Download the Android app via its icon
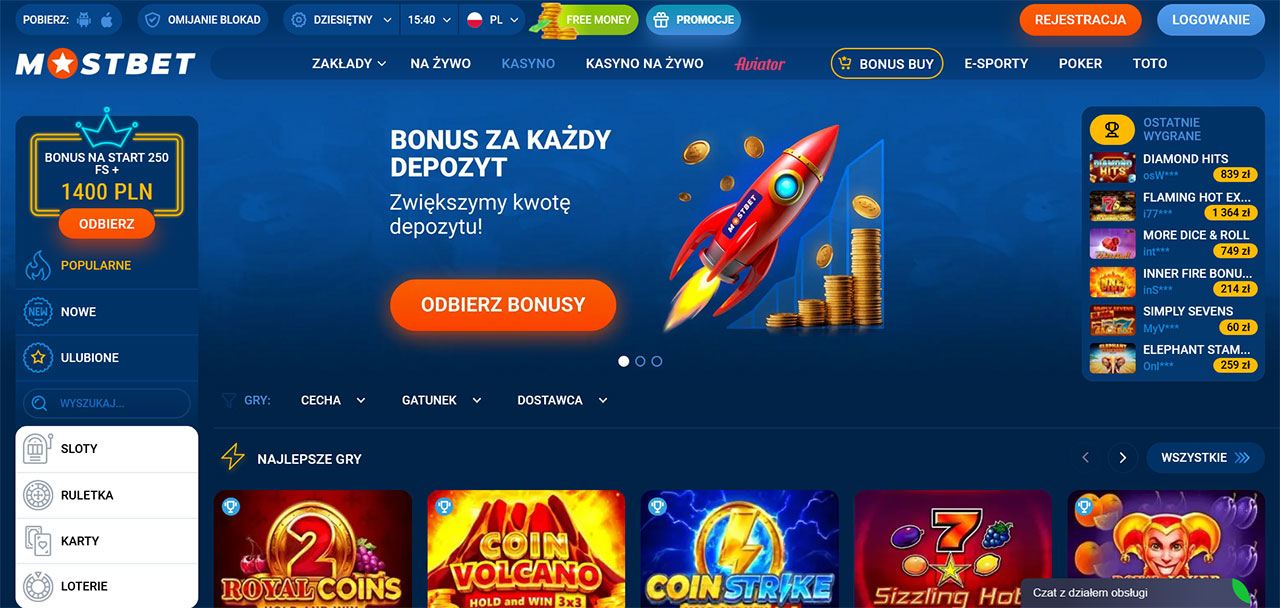 pyautogui.click(x=84, y=20)
